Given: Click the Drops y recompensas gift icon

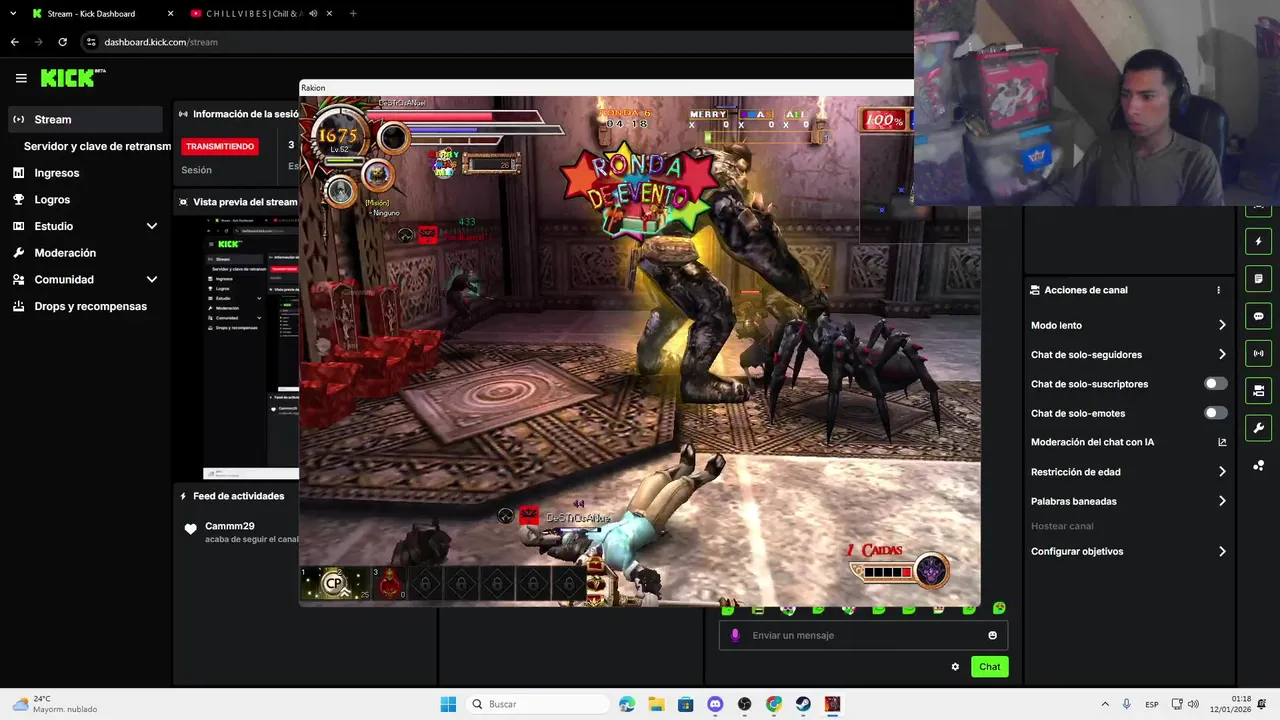Looking at the screenshot, I should click(18, 306).
